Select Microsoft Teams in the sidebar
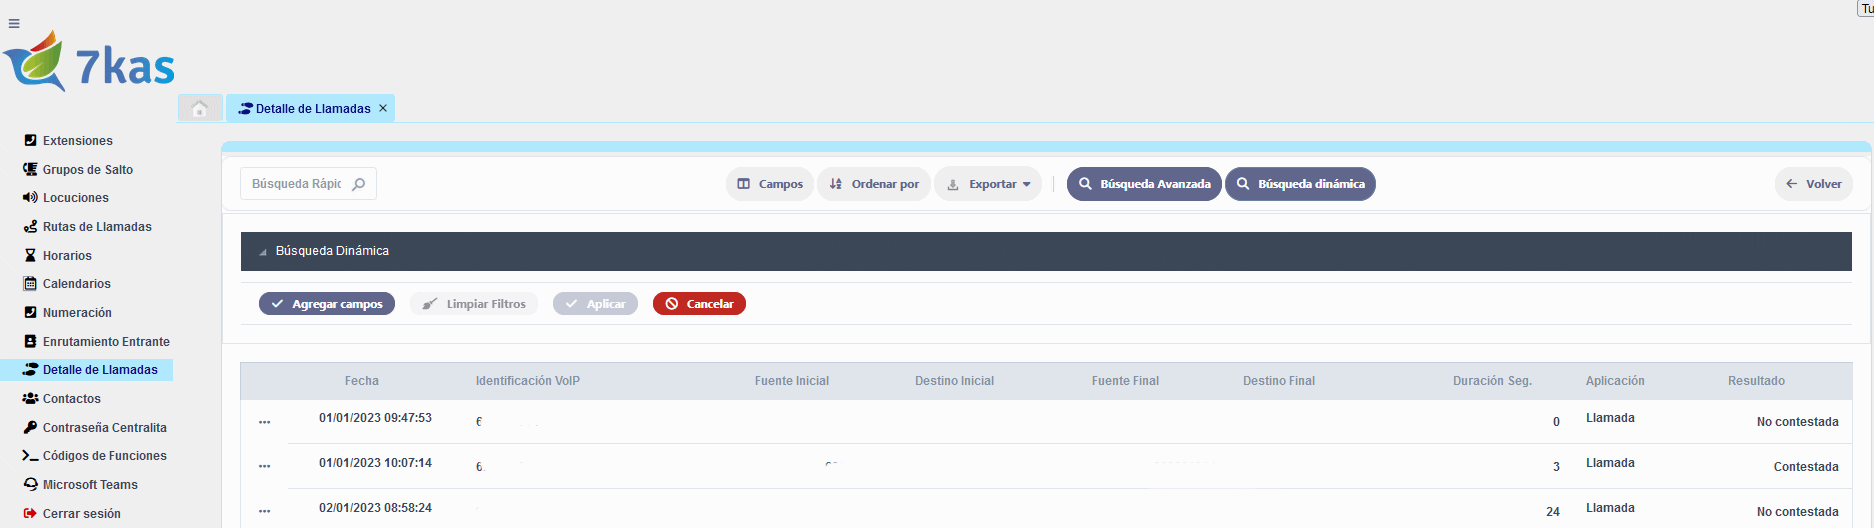Screen dimensions: 1874x528 (x=90, y=485)
